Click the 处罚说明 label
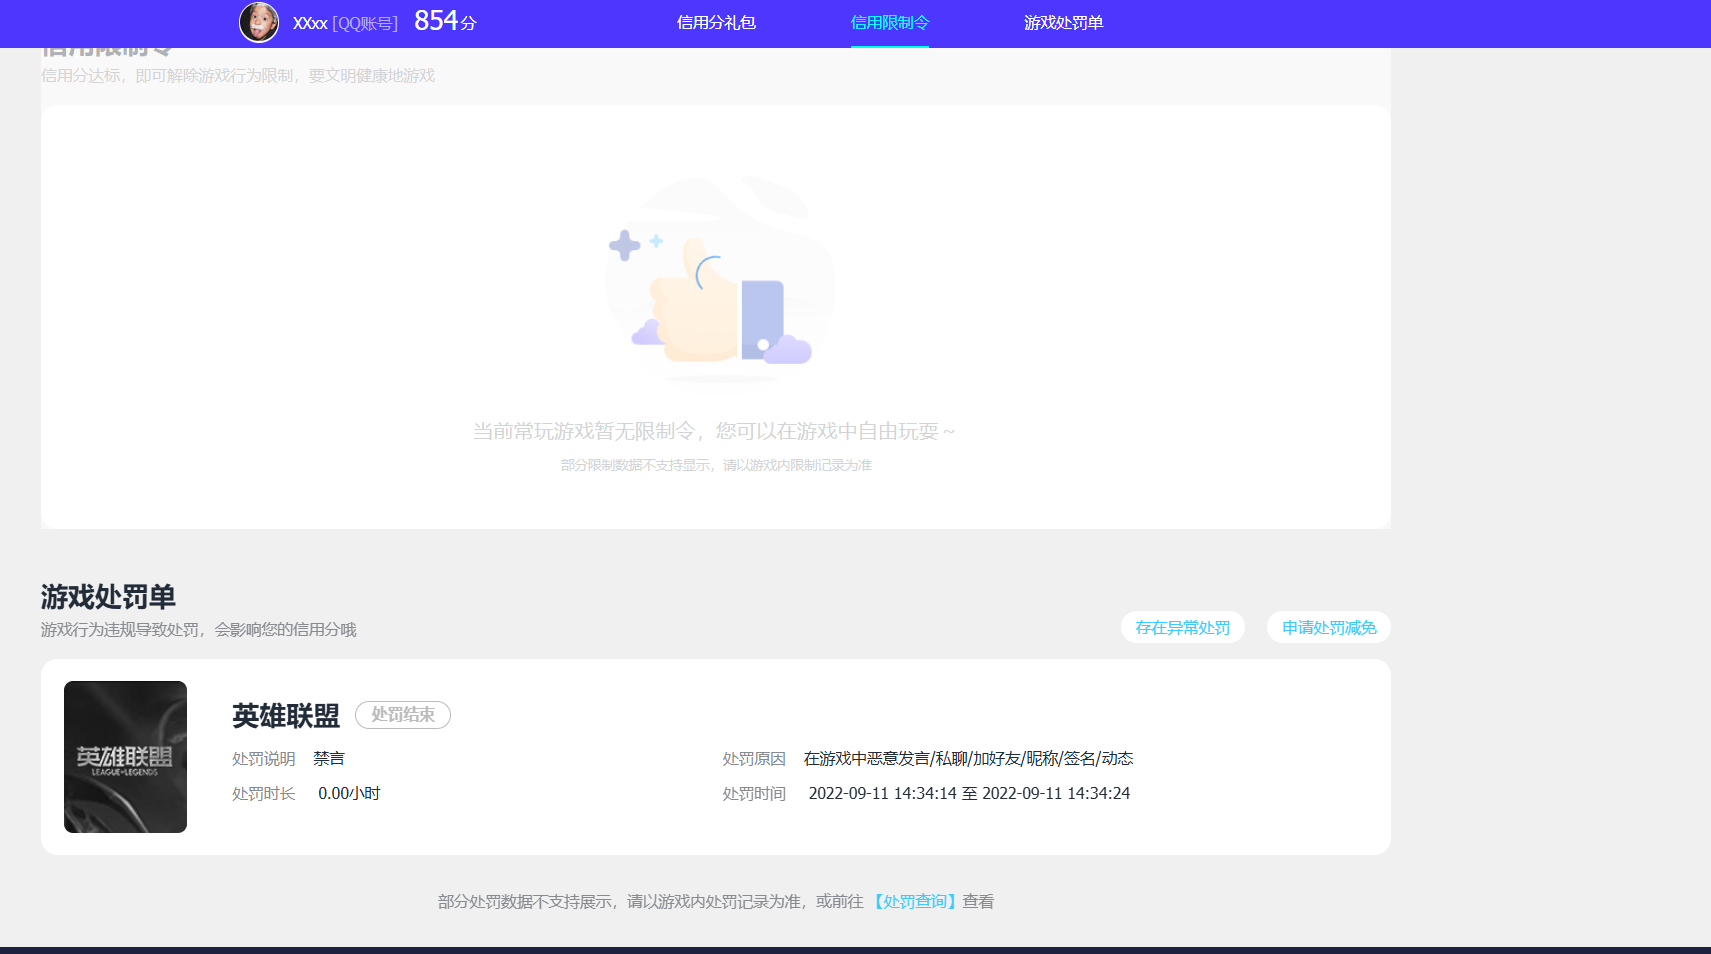The height and width of the screenshot is (954, 1711). point(264,759)
